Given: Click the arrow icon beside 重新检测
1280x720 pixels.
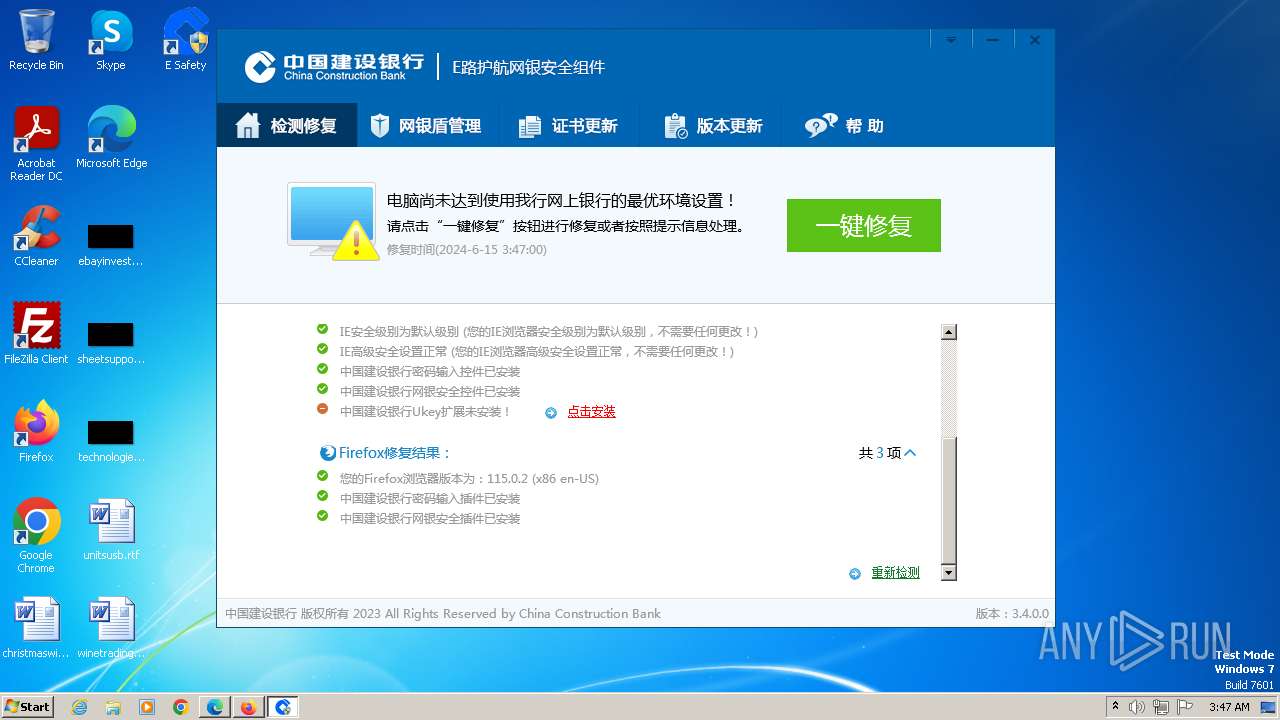Looking at the screenshot, I should [855, 573].
